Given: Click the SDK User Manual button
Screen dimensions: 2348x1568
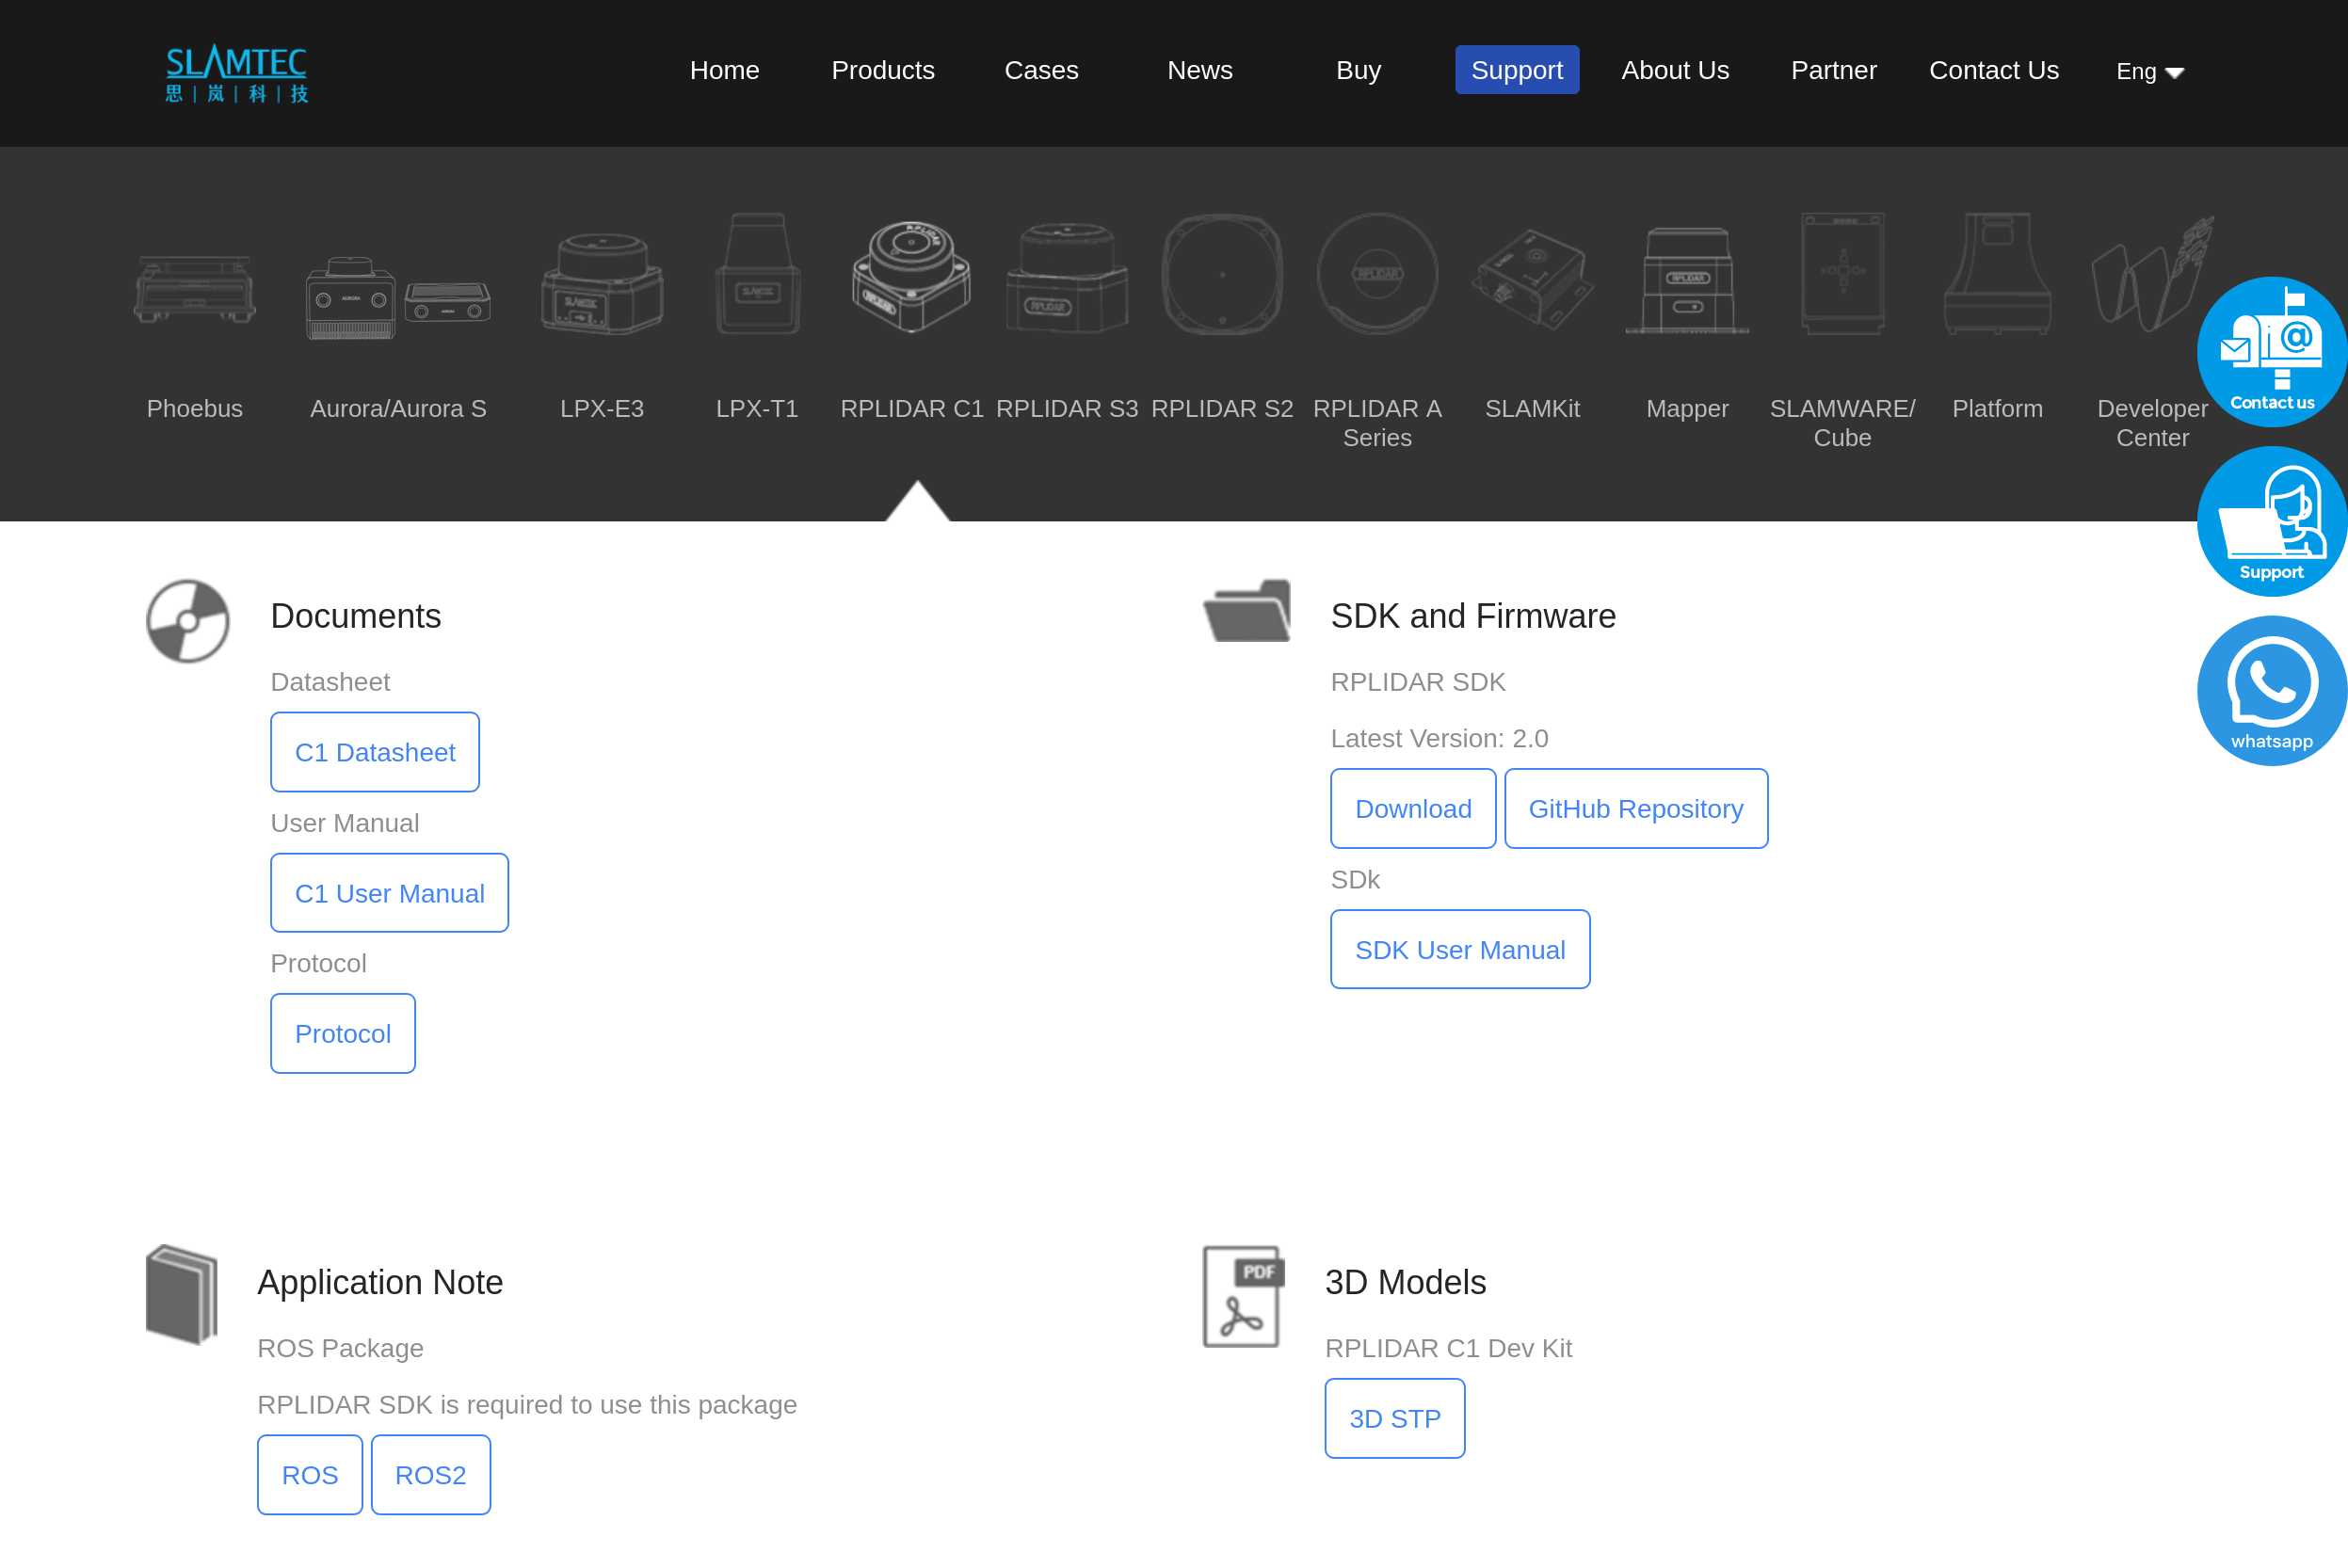Looking at the screenshot, I should pyautogui.click(x=1459, y=949).
